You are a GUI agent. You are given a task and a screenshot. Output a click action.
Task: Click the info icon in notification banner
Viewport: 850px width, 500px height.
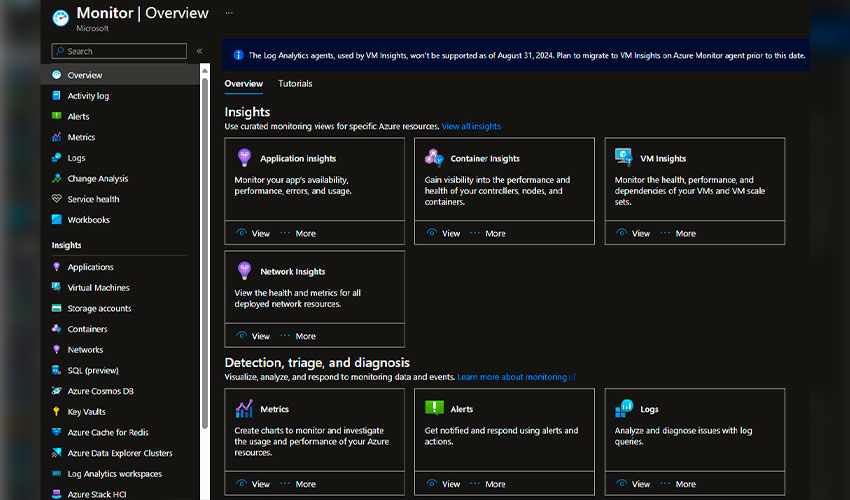tap(238, 55)
